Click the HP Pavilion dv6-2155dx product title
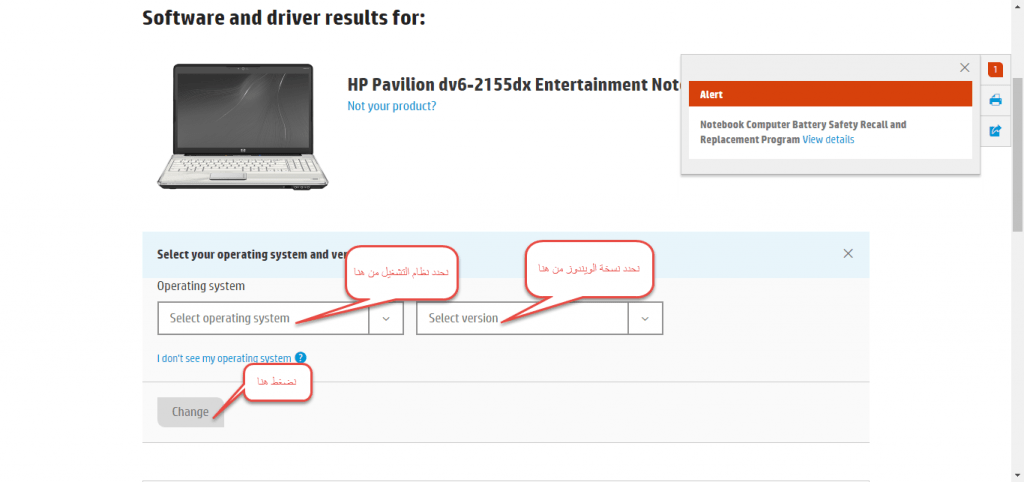 (514, 85)
